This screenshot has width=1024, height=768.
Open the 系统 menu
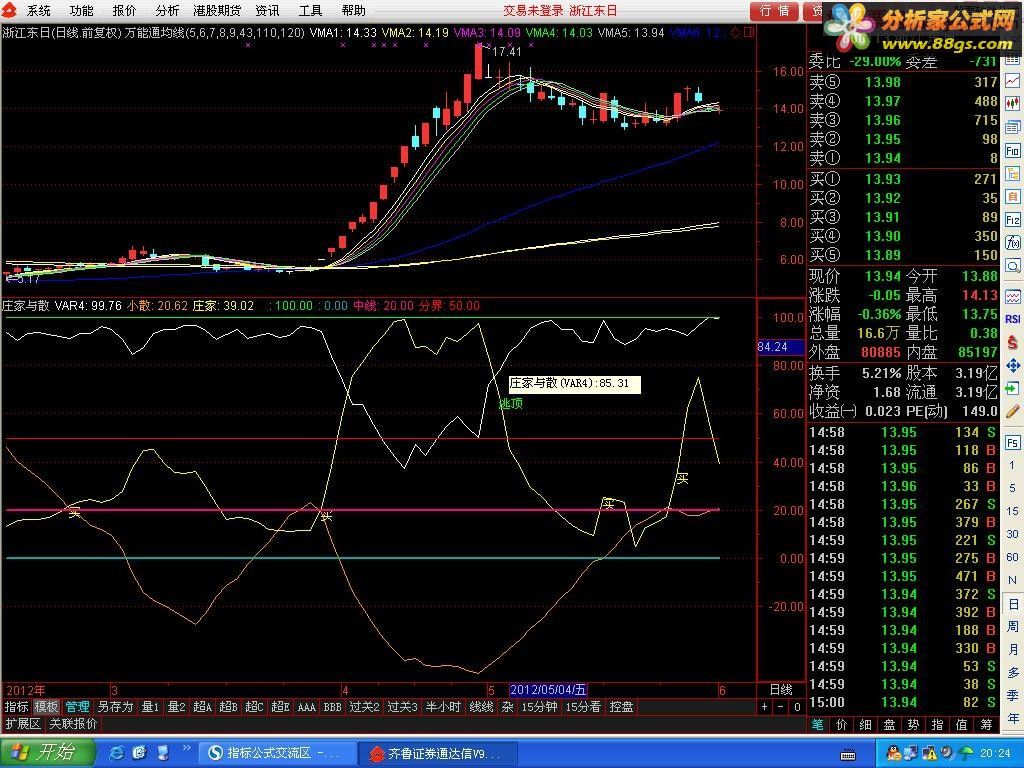[x=38, y=11]
